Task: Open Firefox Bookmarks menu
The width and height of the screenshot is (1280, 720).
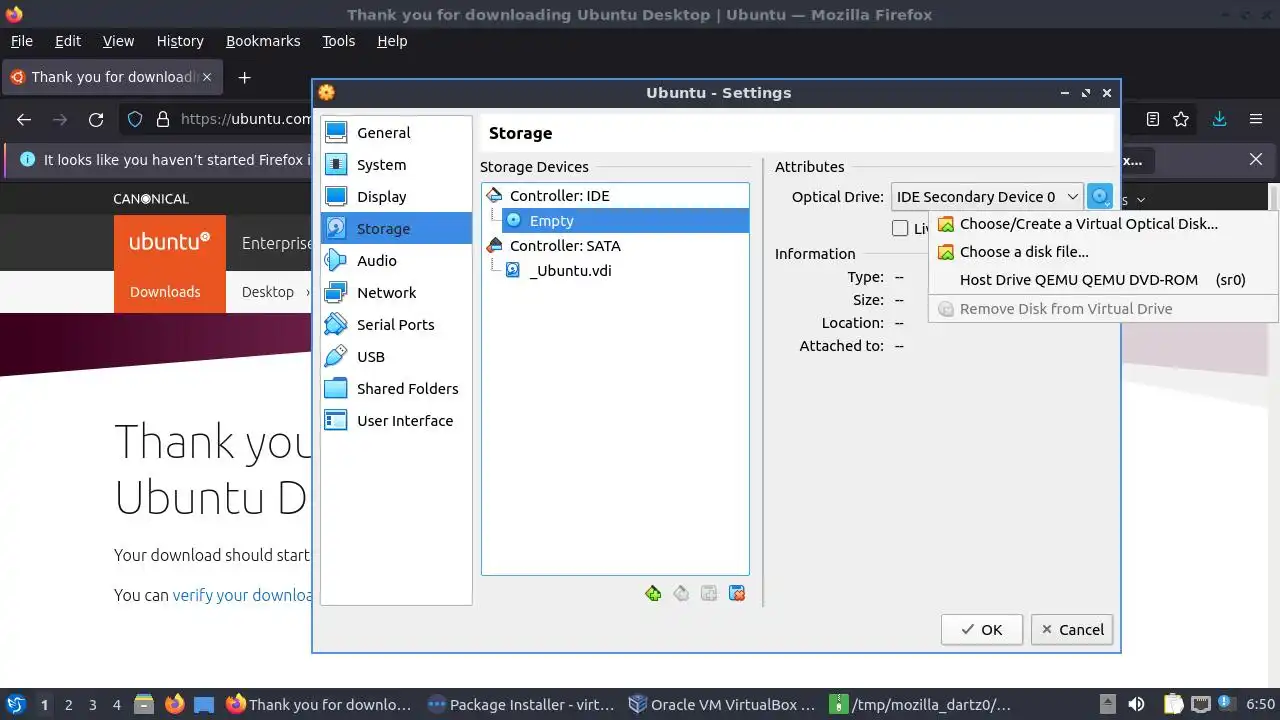Action: point(263,41)
